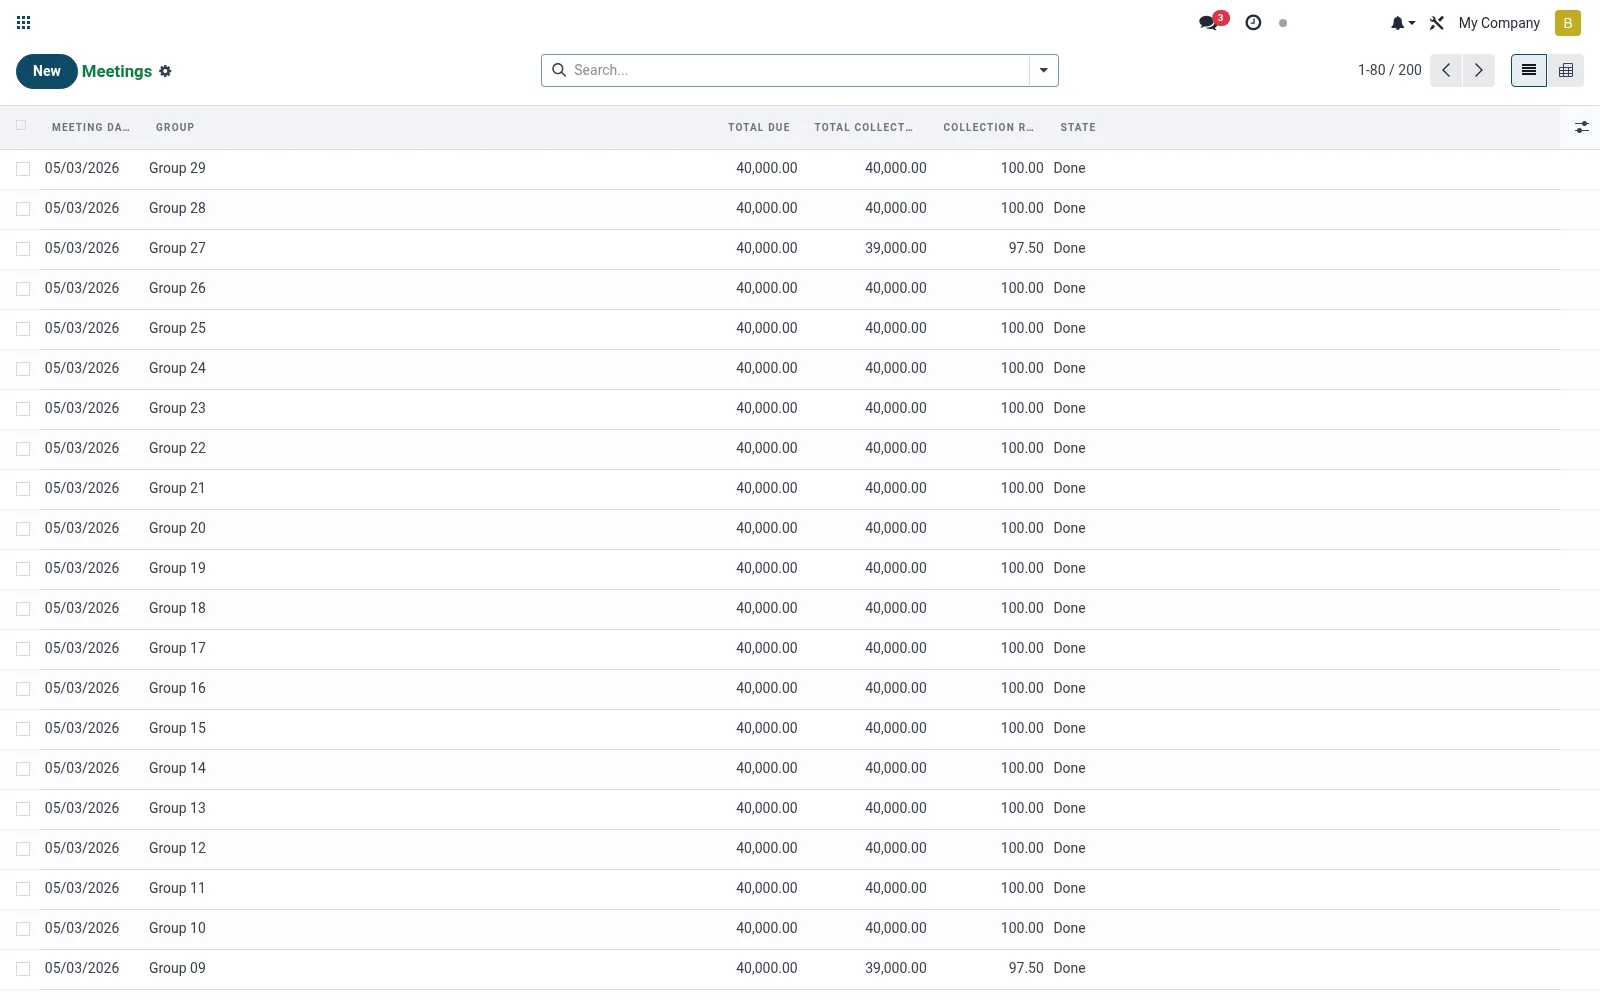Open the My Company switcher
The width and height of the screenshot is (1600, 1000).
1499,23
